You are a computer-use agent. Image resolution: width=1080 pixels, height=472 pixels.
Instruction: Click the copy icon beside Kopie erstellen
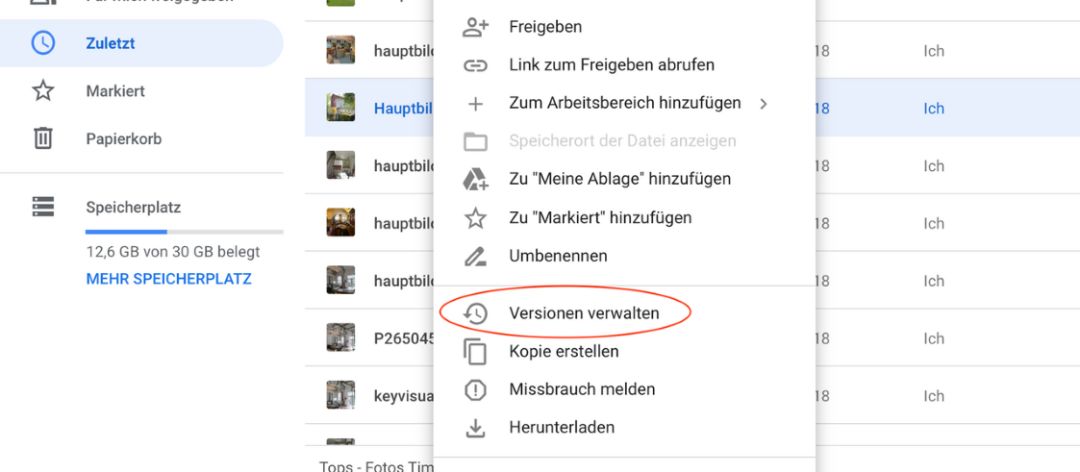coord(475,351)
